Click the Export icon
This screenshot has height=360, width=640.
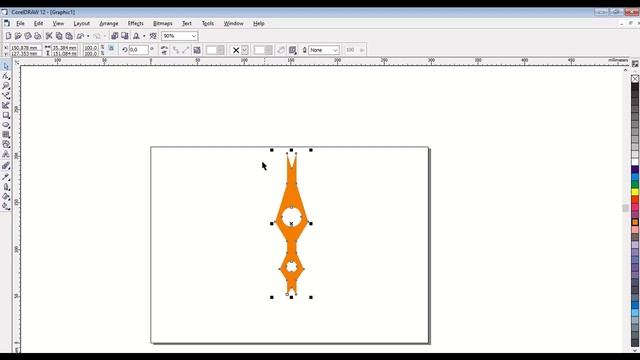[124, 36]
